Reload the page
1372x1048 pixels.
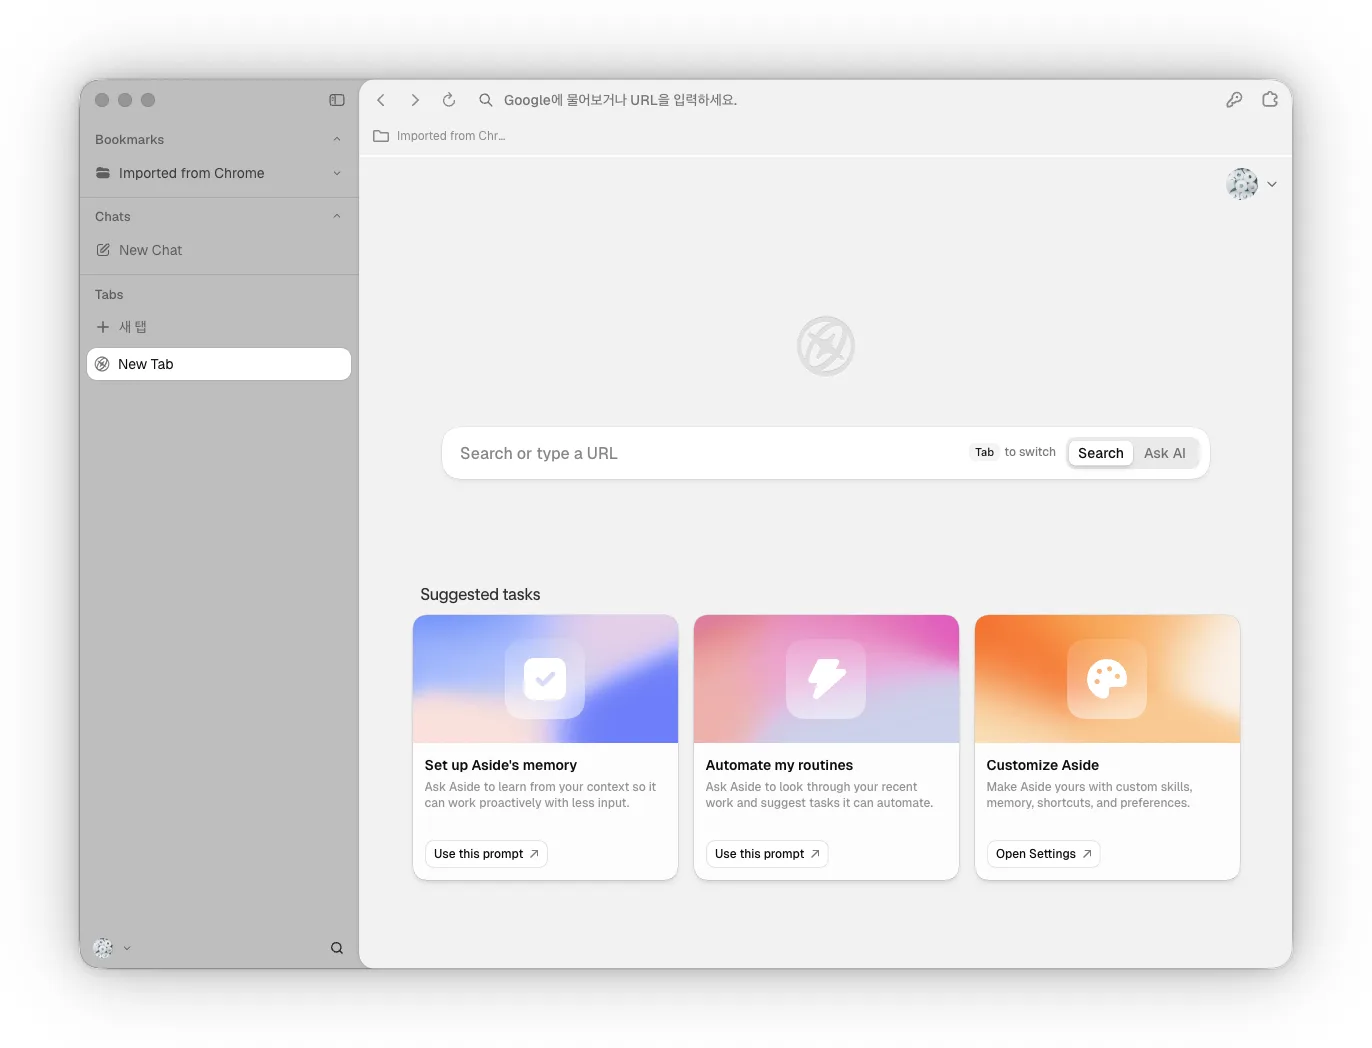click(449, 100)
